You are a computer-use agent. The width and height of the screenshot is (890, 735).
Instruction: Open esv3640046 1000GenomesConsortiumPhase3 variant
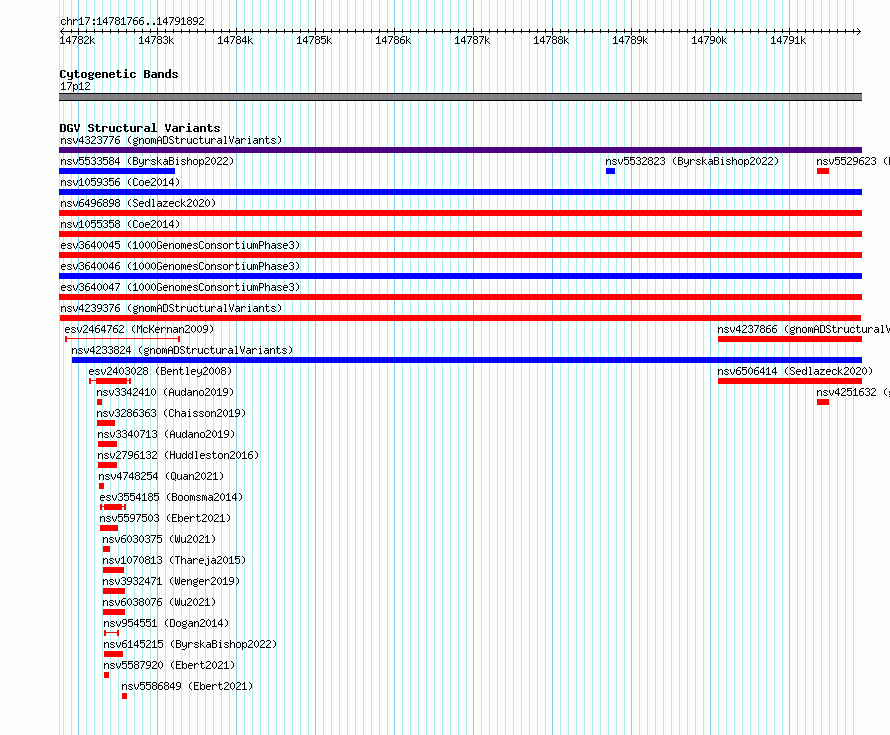coord(180,266)
